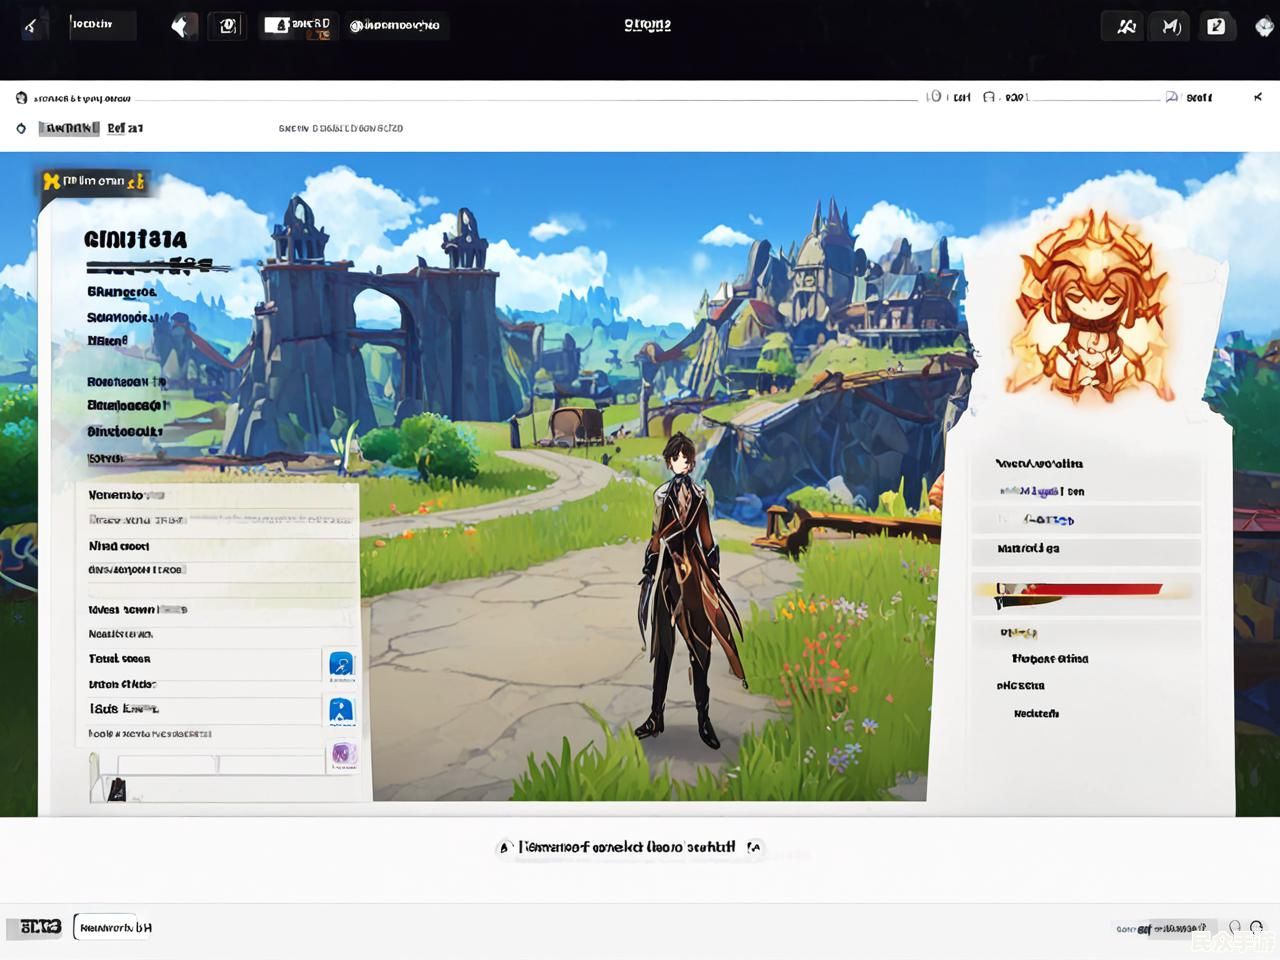The height and width of the screenshot is (960, 1280).
Task: Click the white diamond-shaped icon in the top bar
Action: point(181,26)
